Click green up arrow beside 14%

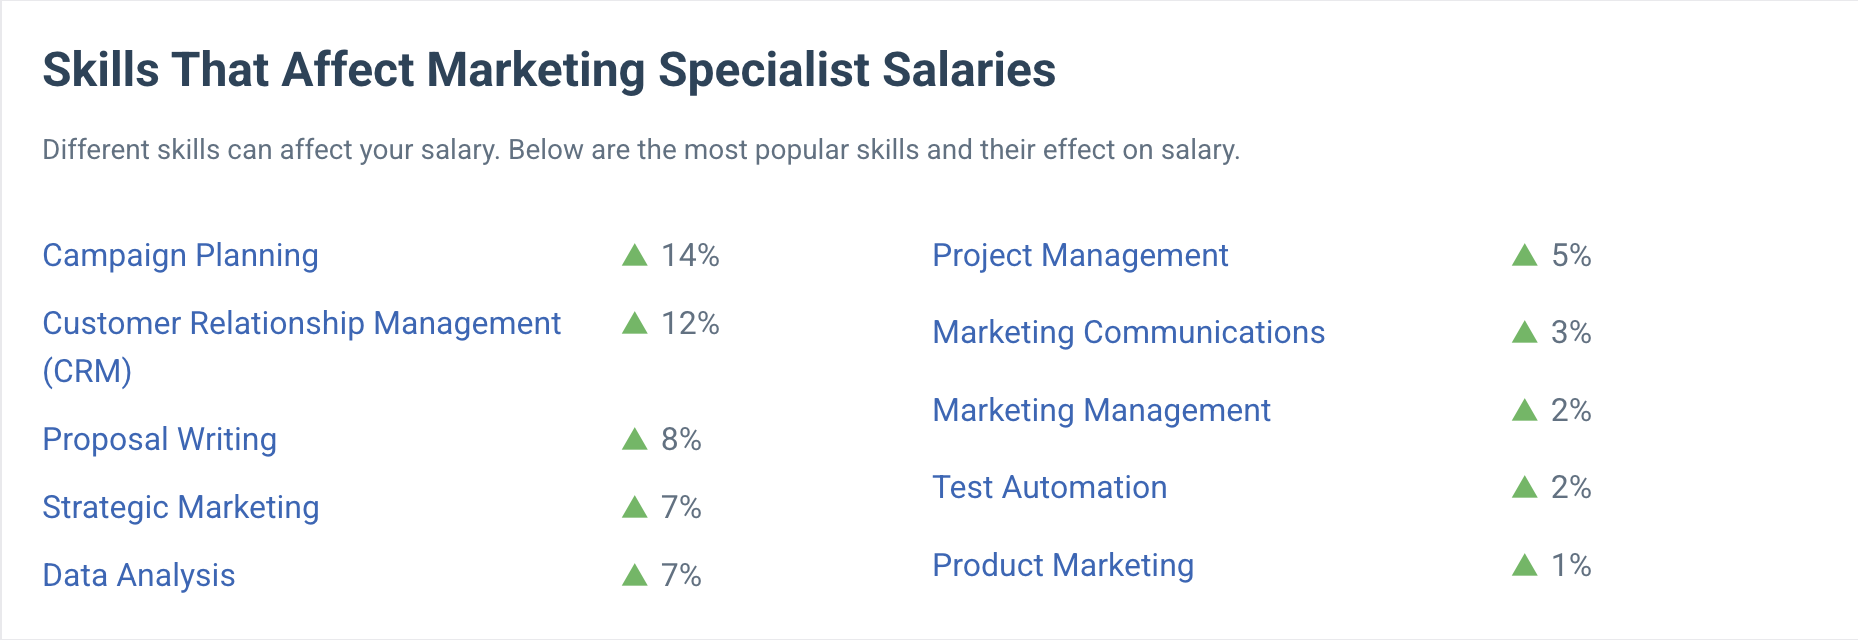635,255
